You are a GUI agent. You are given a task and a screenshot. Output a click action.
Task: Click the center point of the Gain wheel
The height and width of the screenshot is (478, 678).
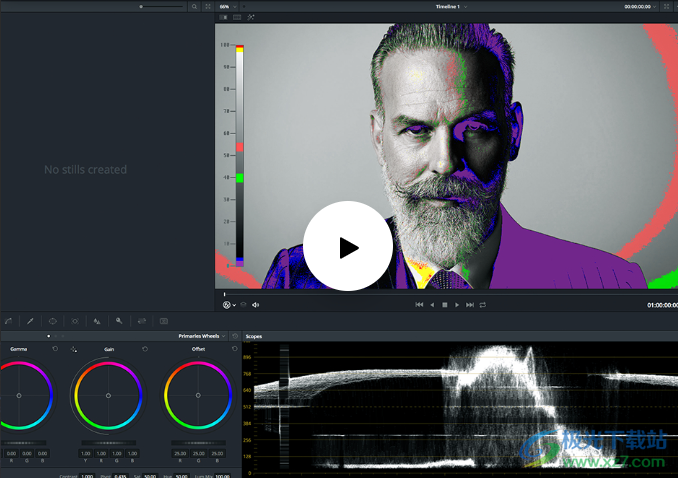tap(109, 395)
